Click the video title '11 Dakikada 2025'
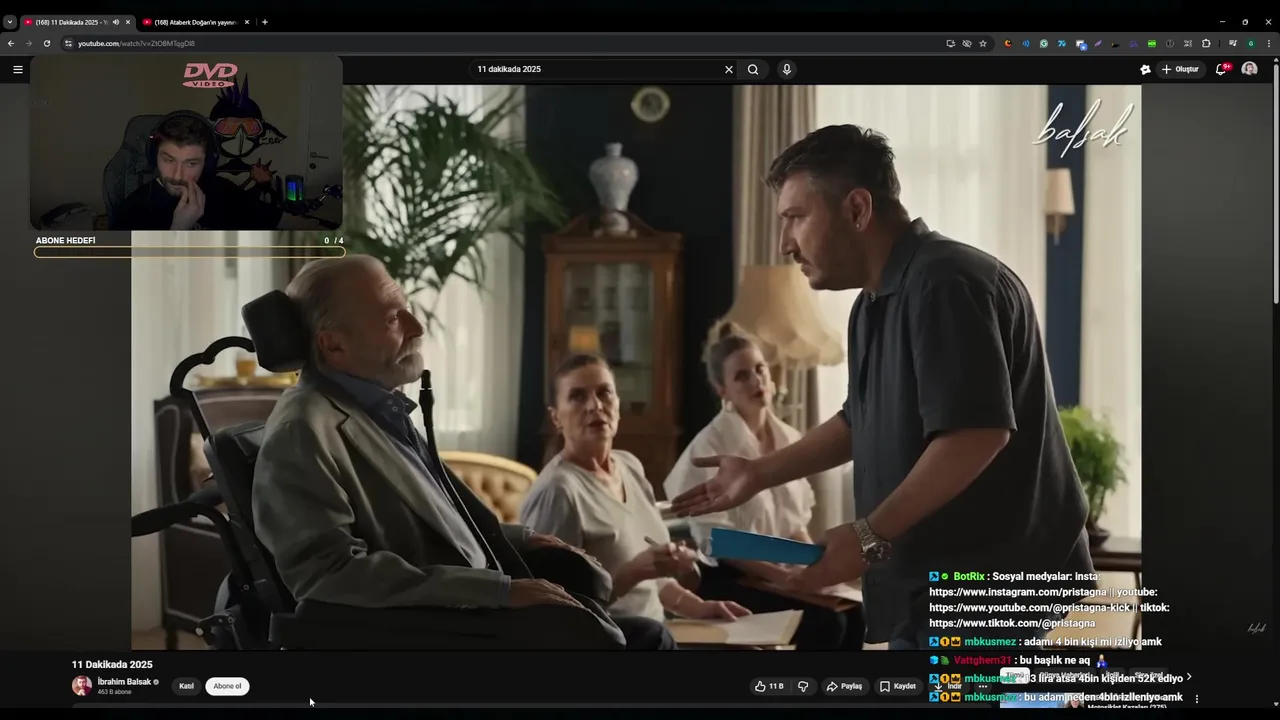 point(112,664)
